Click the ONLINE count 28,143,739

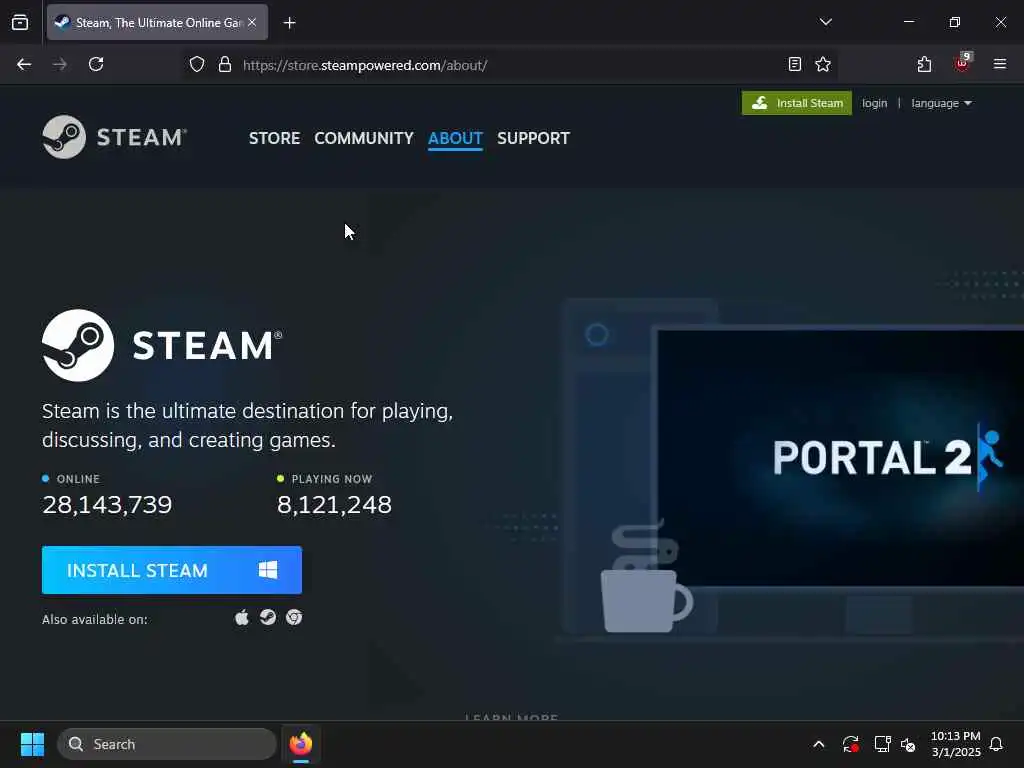107,504
